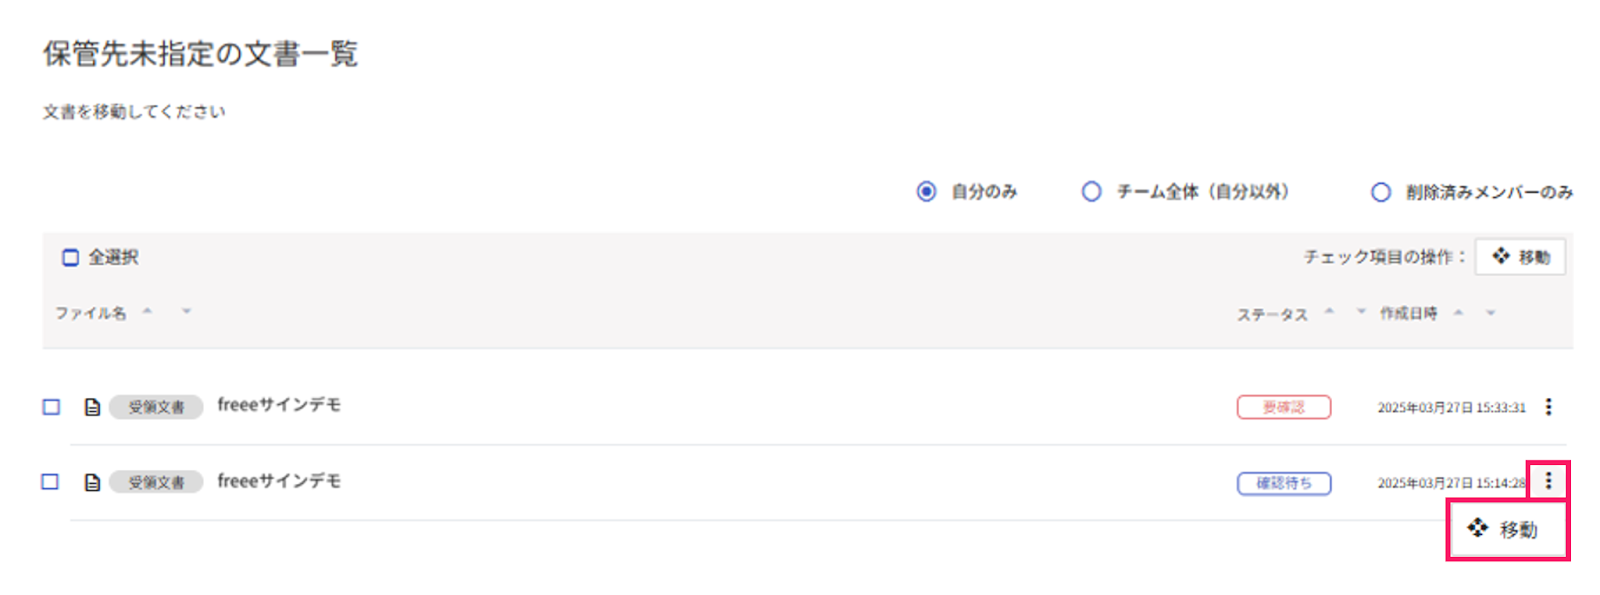Image resolution: width=1600 pixels, height=595 pixels.
Task: Click document icon of the 確認待ち row
Action: pos(92,482)
